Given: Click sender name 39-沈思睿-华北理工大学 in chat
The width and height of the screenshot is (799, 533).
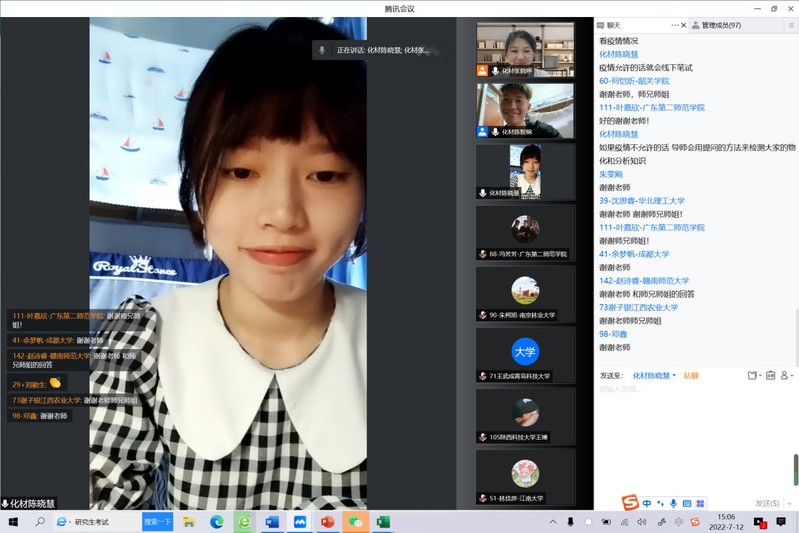Looking at the screenshot, I should [641, 200].
